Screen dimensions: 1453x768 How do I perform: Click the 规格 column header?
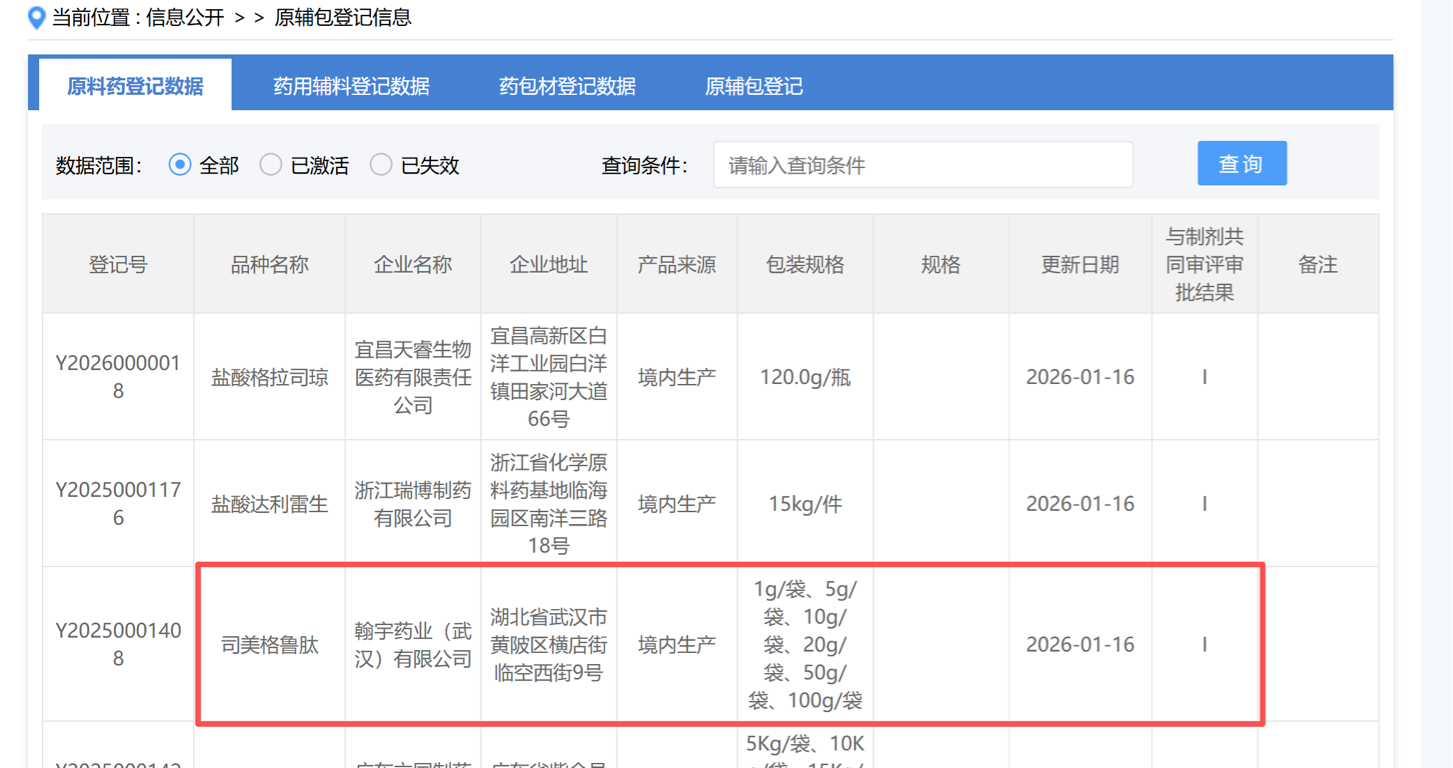941,265
